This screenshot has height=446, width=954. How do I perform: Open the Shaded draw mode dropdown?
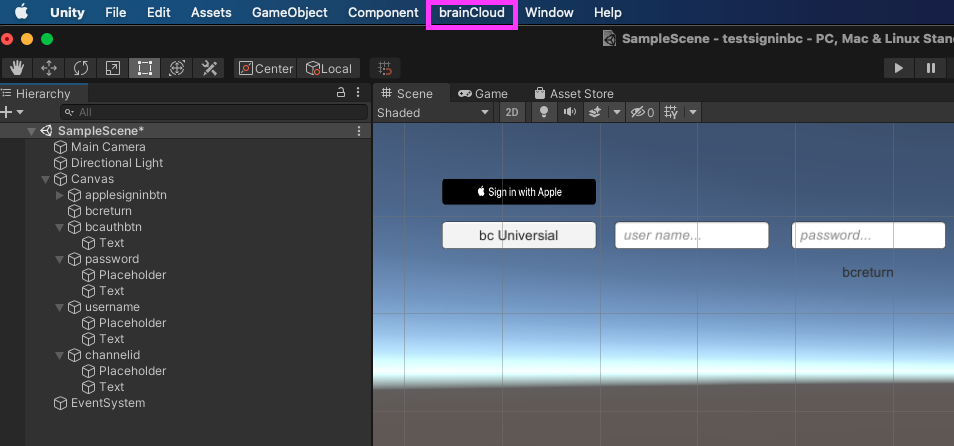[x=434, y=113]
